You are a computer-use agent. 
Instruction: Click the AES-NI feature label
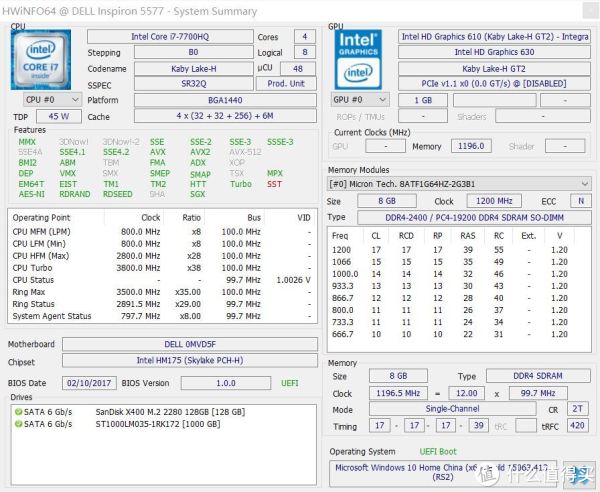click(x=31, y=194)
